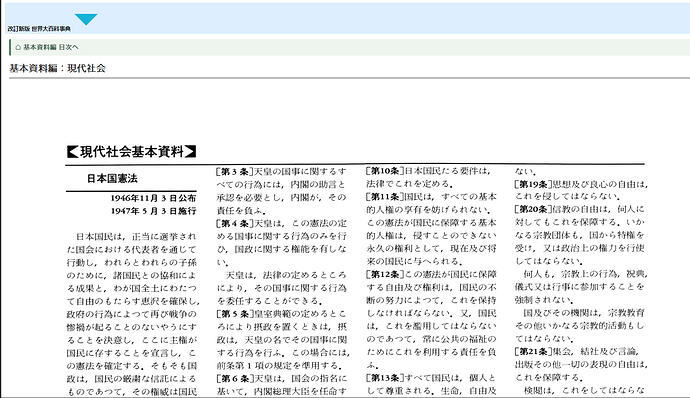Click the right bracket of 現代社会基本資料 heading
The image size is (690, 398).
[190, 151]
